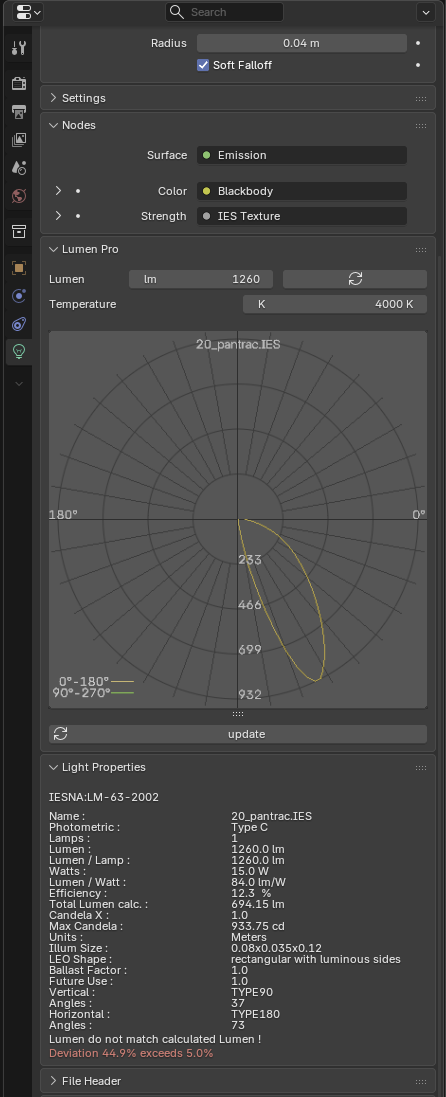Open the Collection properties tab

click(19, 232)
